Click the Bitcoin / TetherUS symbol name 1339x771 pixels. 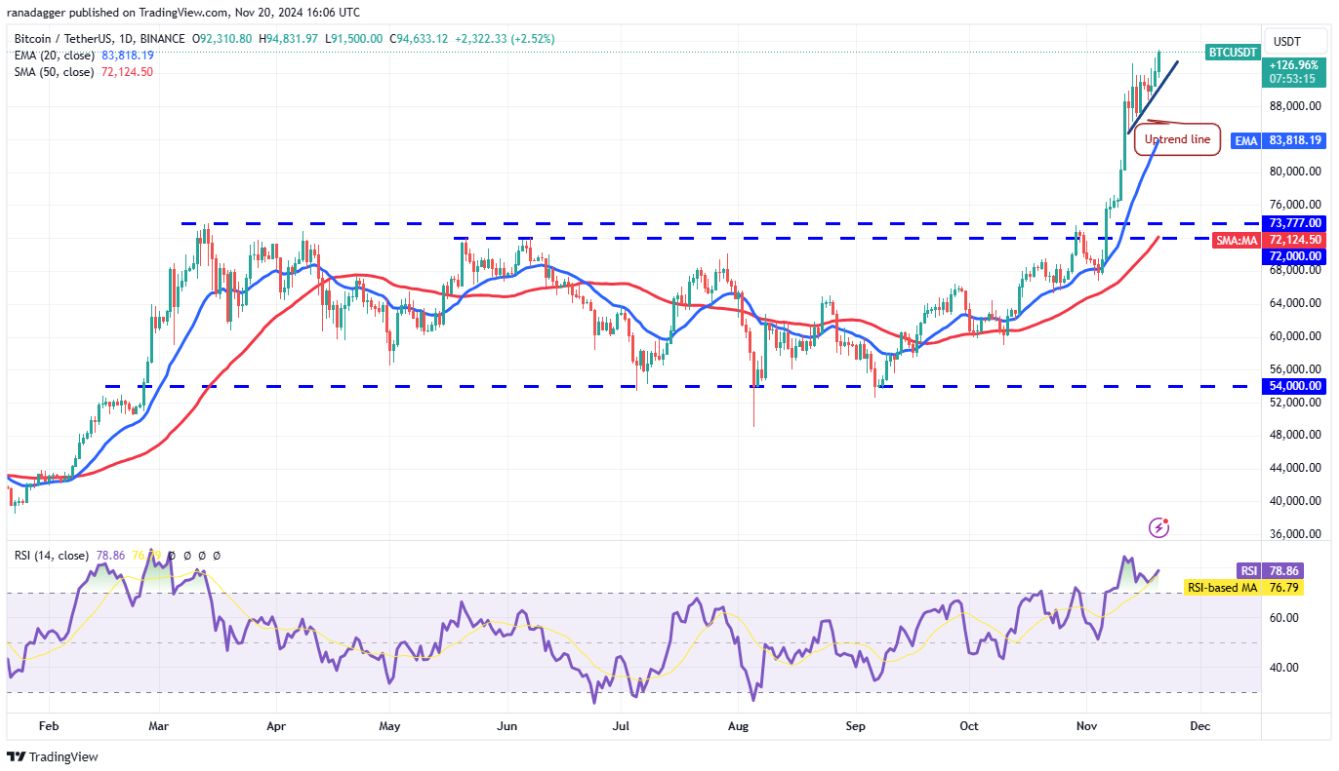[x=60, y=39]
